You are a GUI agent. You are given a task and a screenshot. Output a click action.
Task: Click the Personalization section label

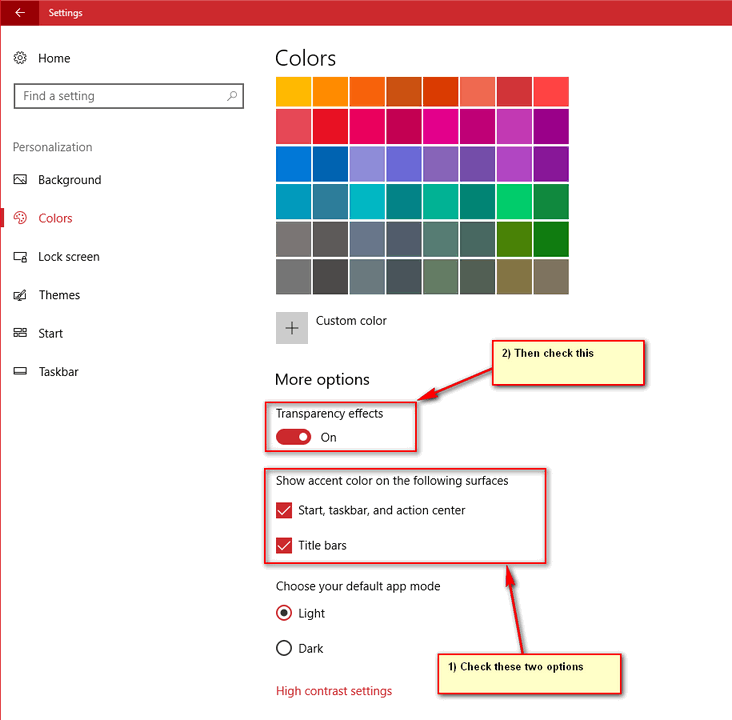[x=52, y=147]
